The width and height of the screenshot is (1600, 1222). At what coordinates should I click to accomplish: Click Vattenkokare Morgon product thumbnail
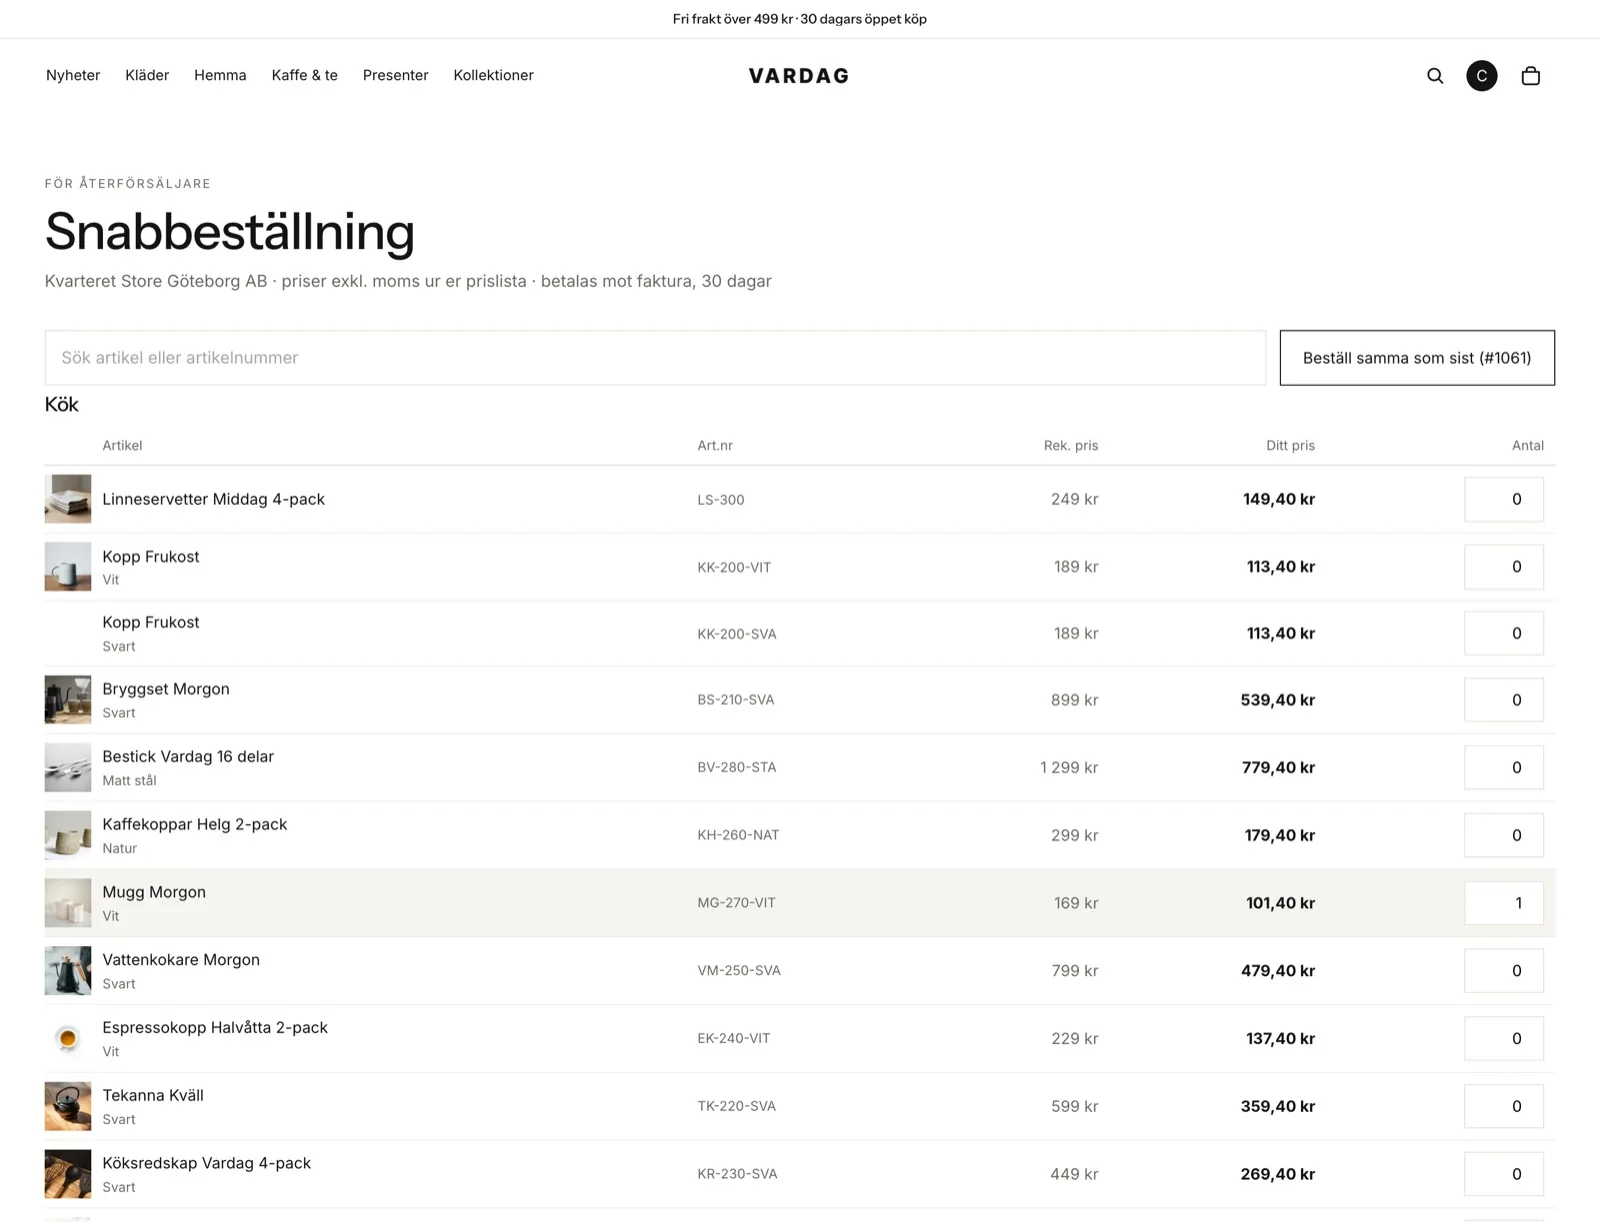coord(68,971)
